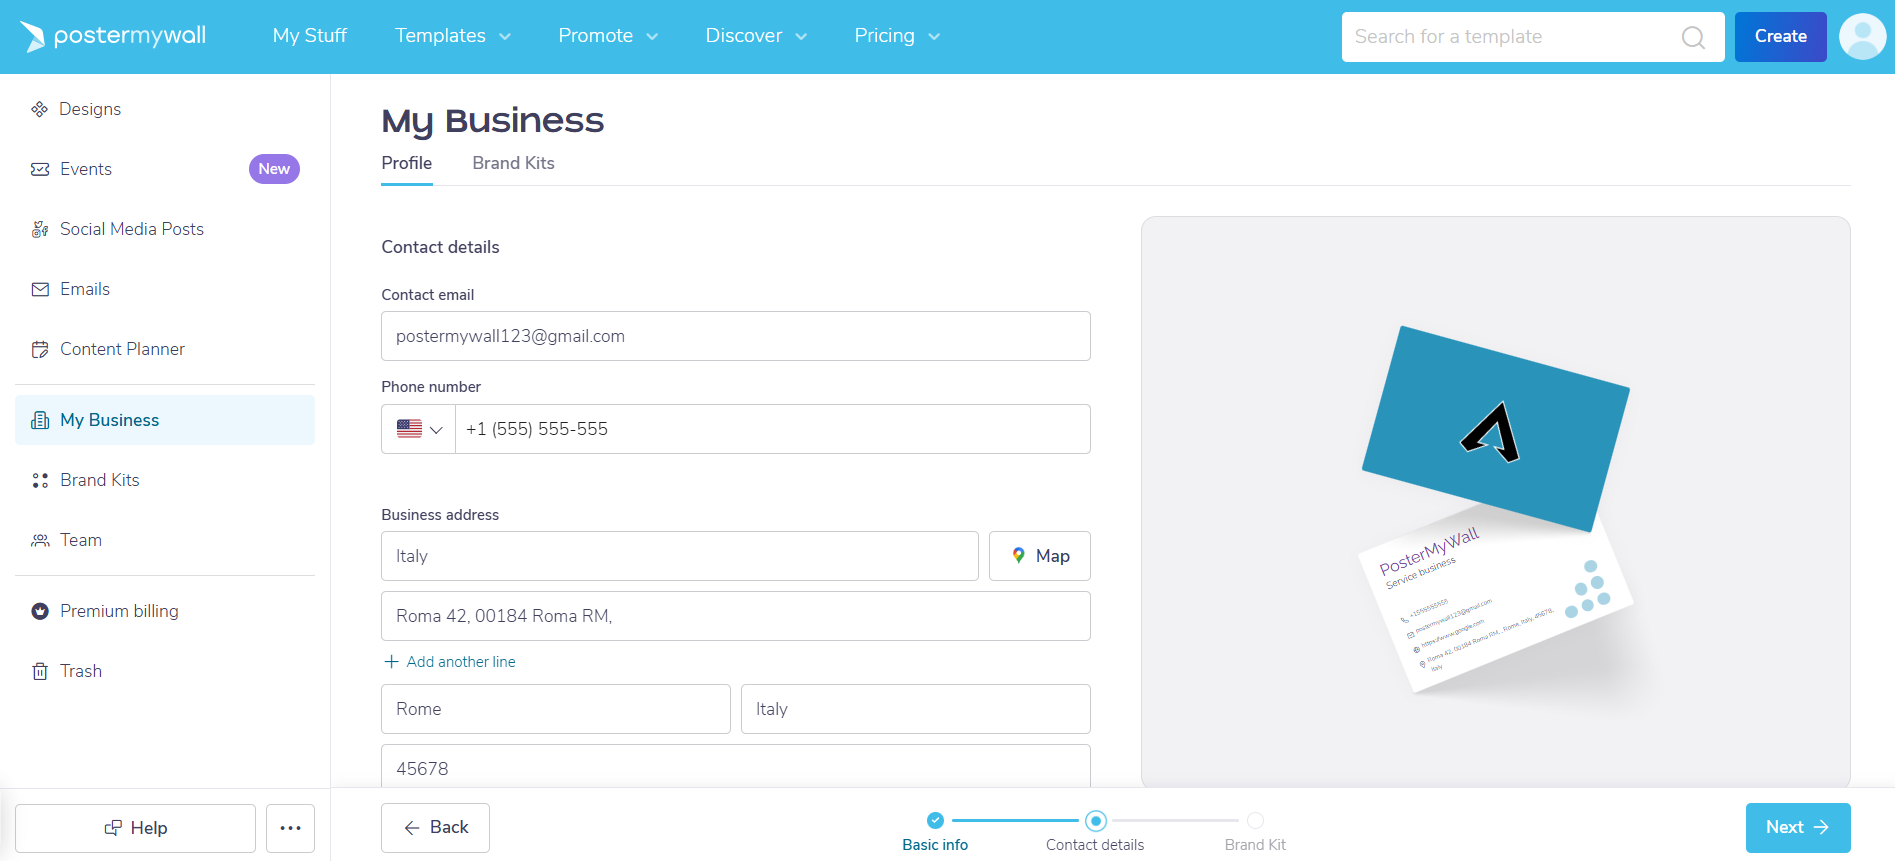Click the Premium billing crown icon
This screenshot has height=861, width=1895.
point(40,611)
